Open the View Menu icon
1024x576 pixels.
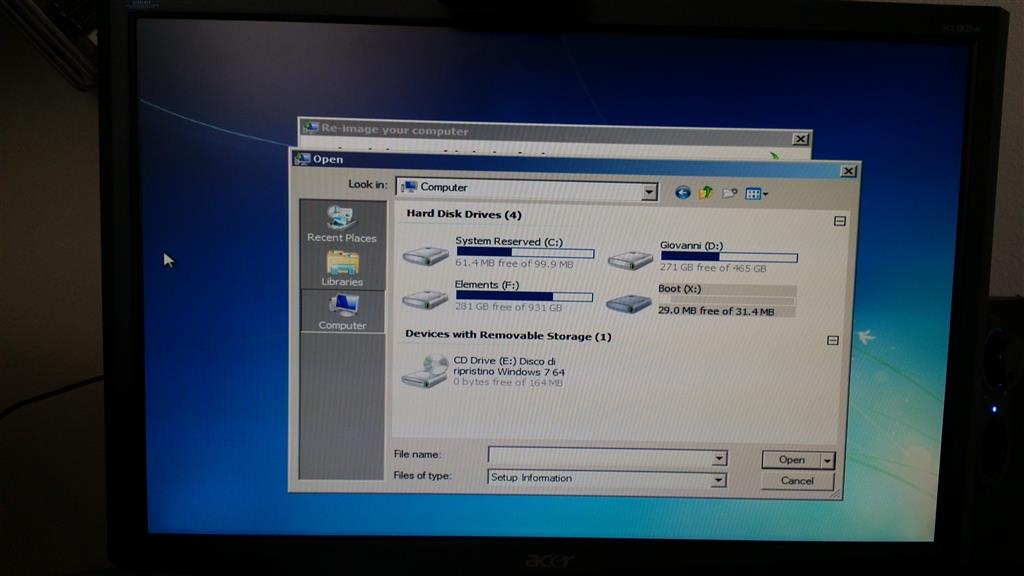click(x=756, y=193)
